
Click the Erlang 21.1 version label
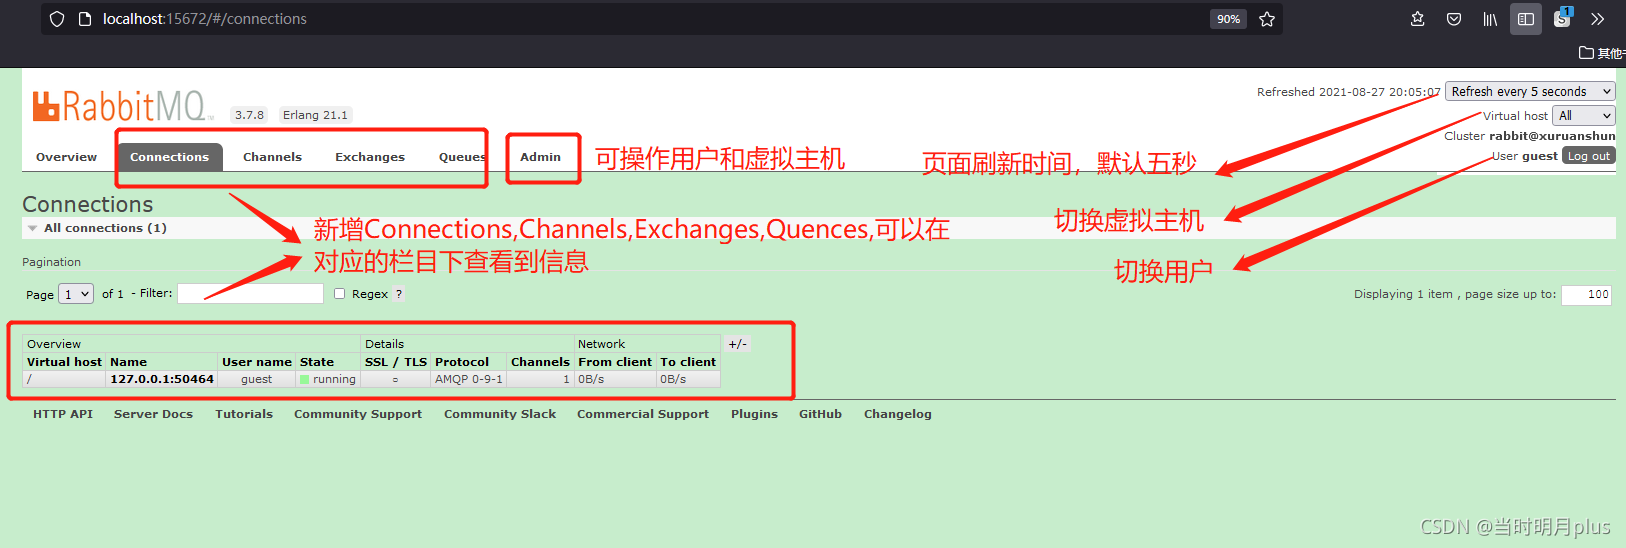315,115
